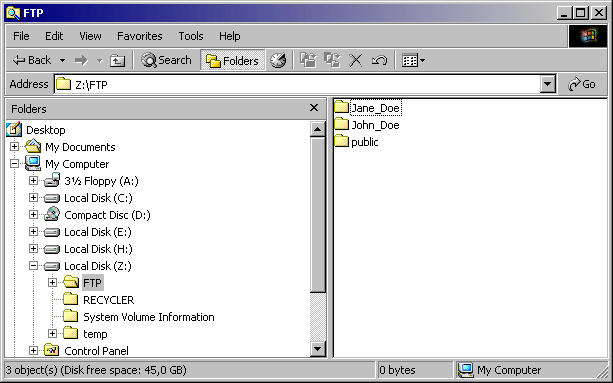This screenshot has width=613, height=383.
Task: Click the Undo toolbar icon
Action: 379,61
